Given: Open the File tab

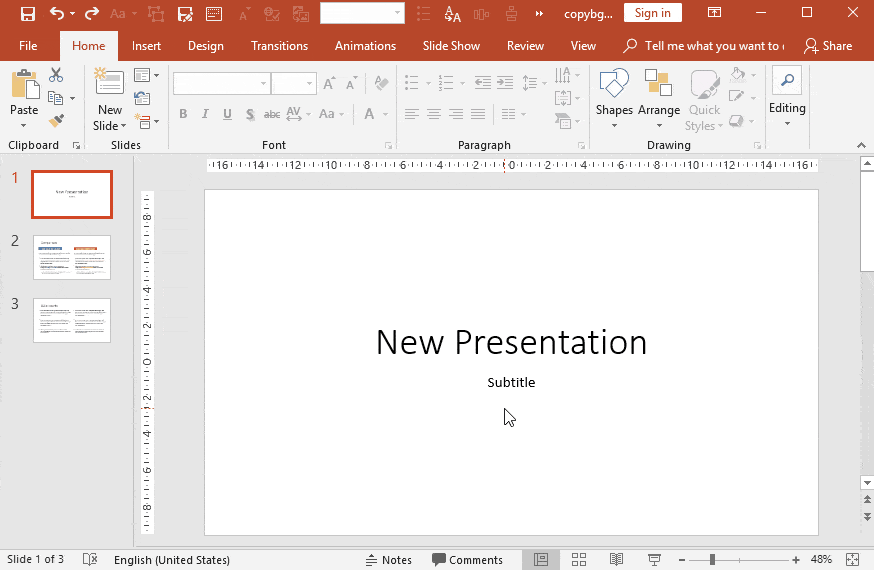Looking at the screenshot, I should coord(28,46).
